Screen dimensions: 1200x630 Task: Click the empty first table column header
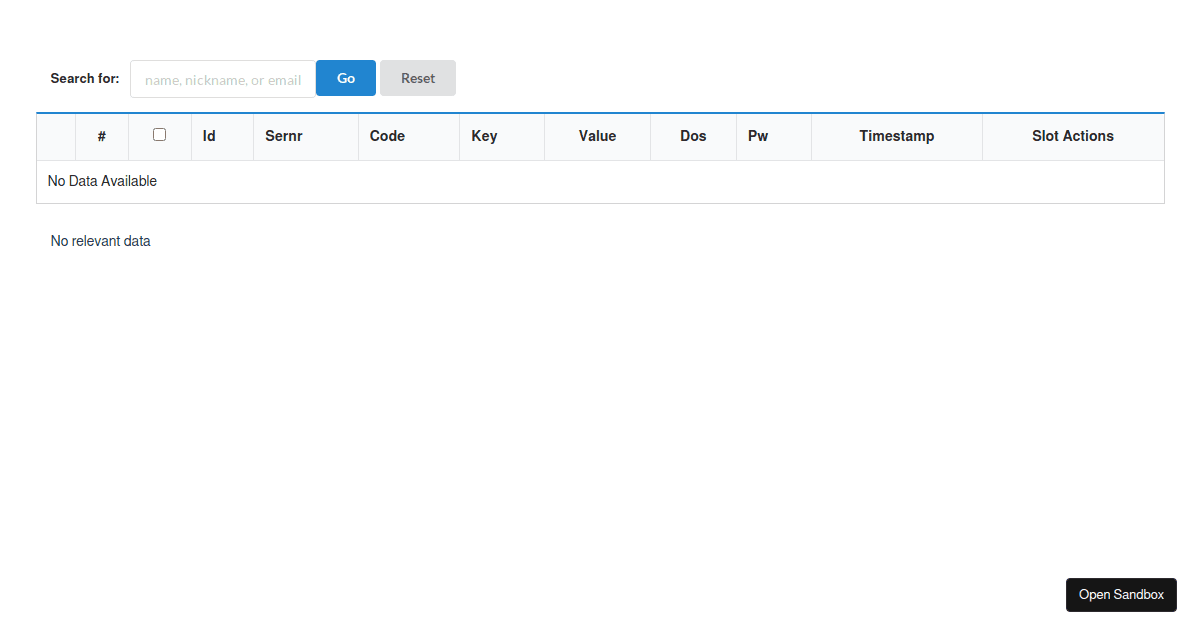click(56, 136)
